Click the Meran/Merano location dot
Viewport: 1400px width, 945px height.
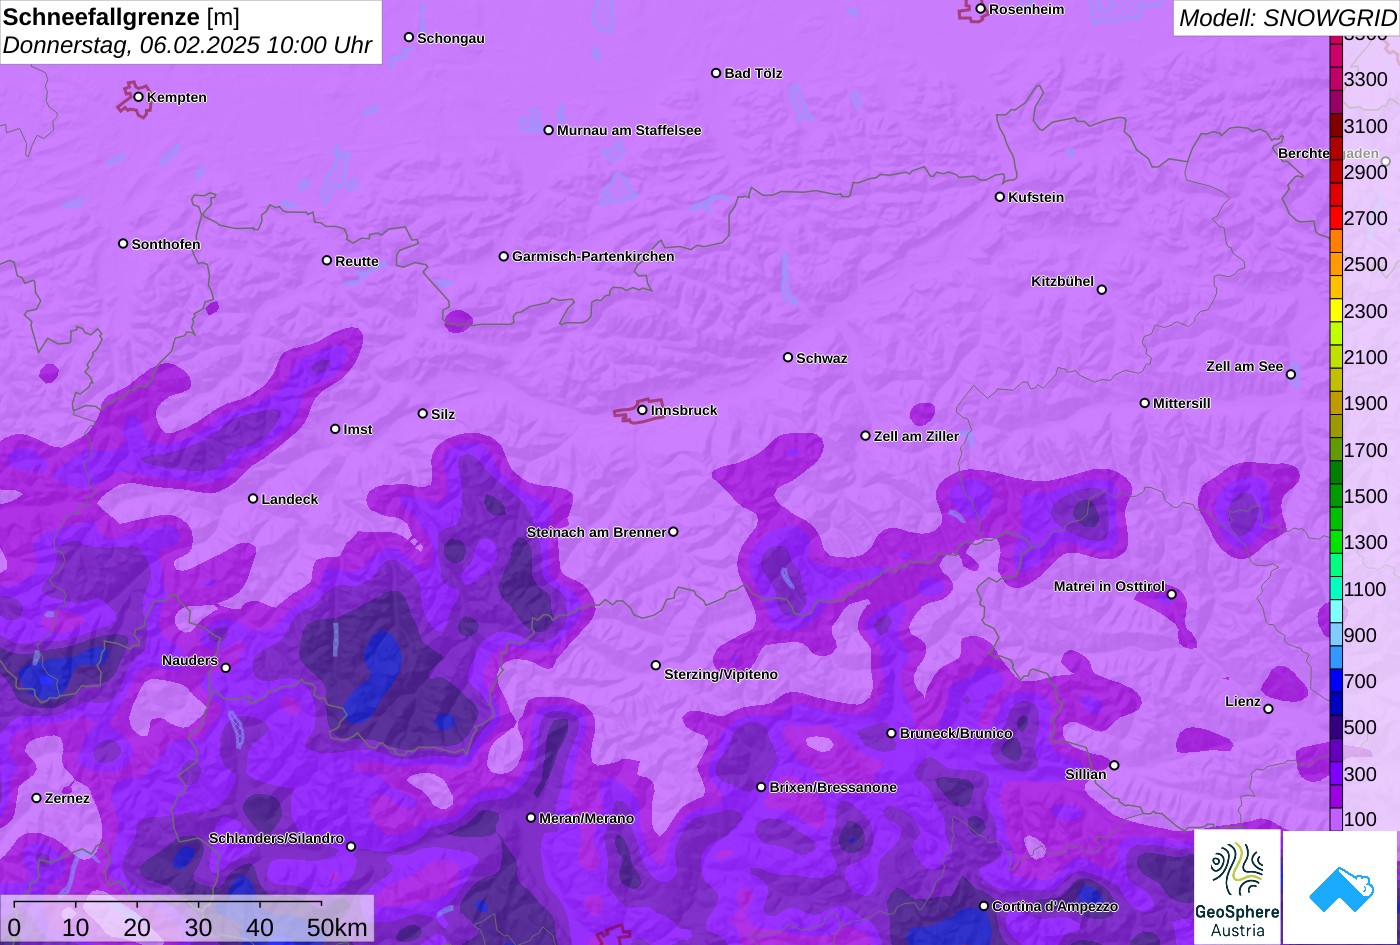(x=531, y=818)
